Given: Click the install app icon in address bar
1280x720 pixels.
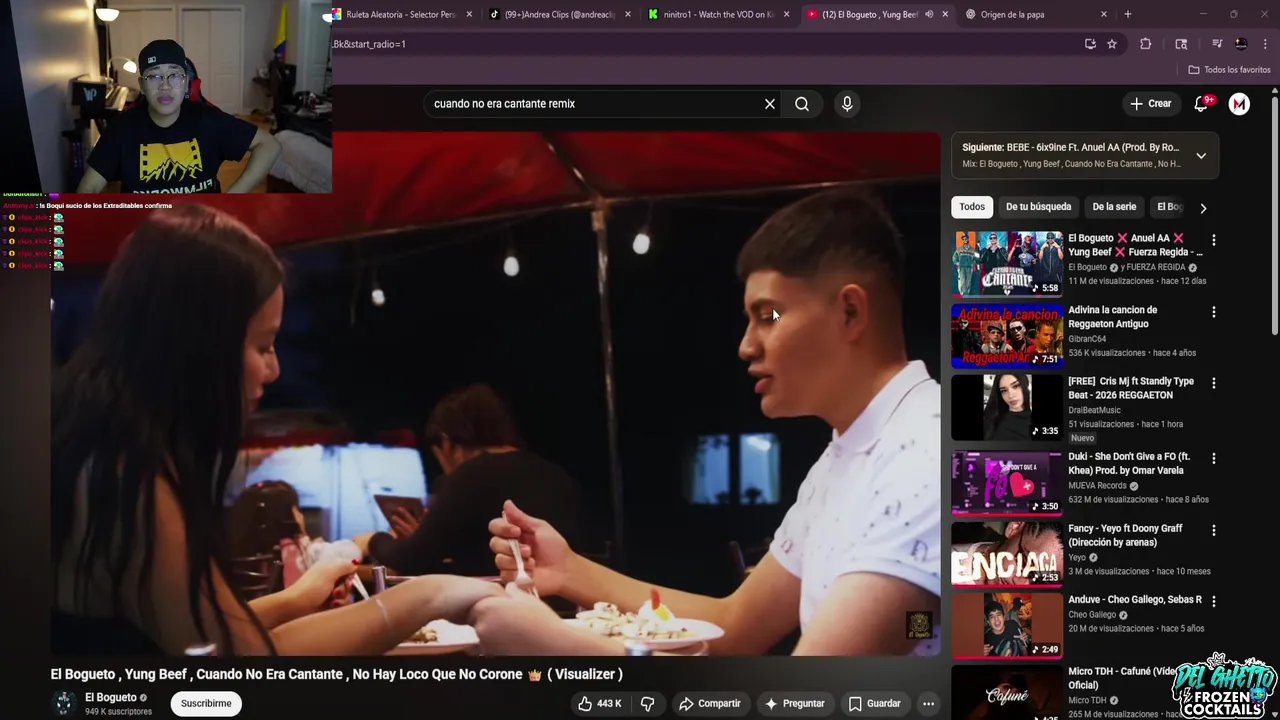Looking at the screenshot, I should point(1090,44).
